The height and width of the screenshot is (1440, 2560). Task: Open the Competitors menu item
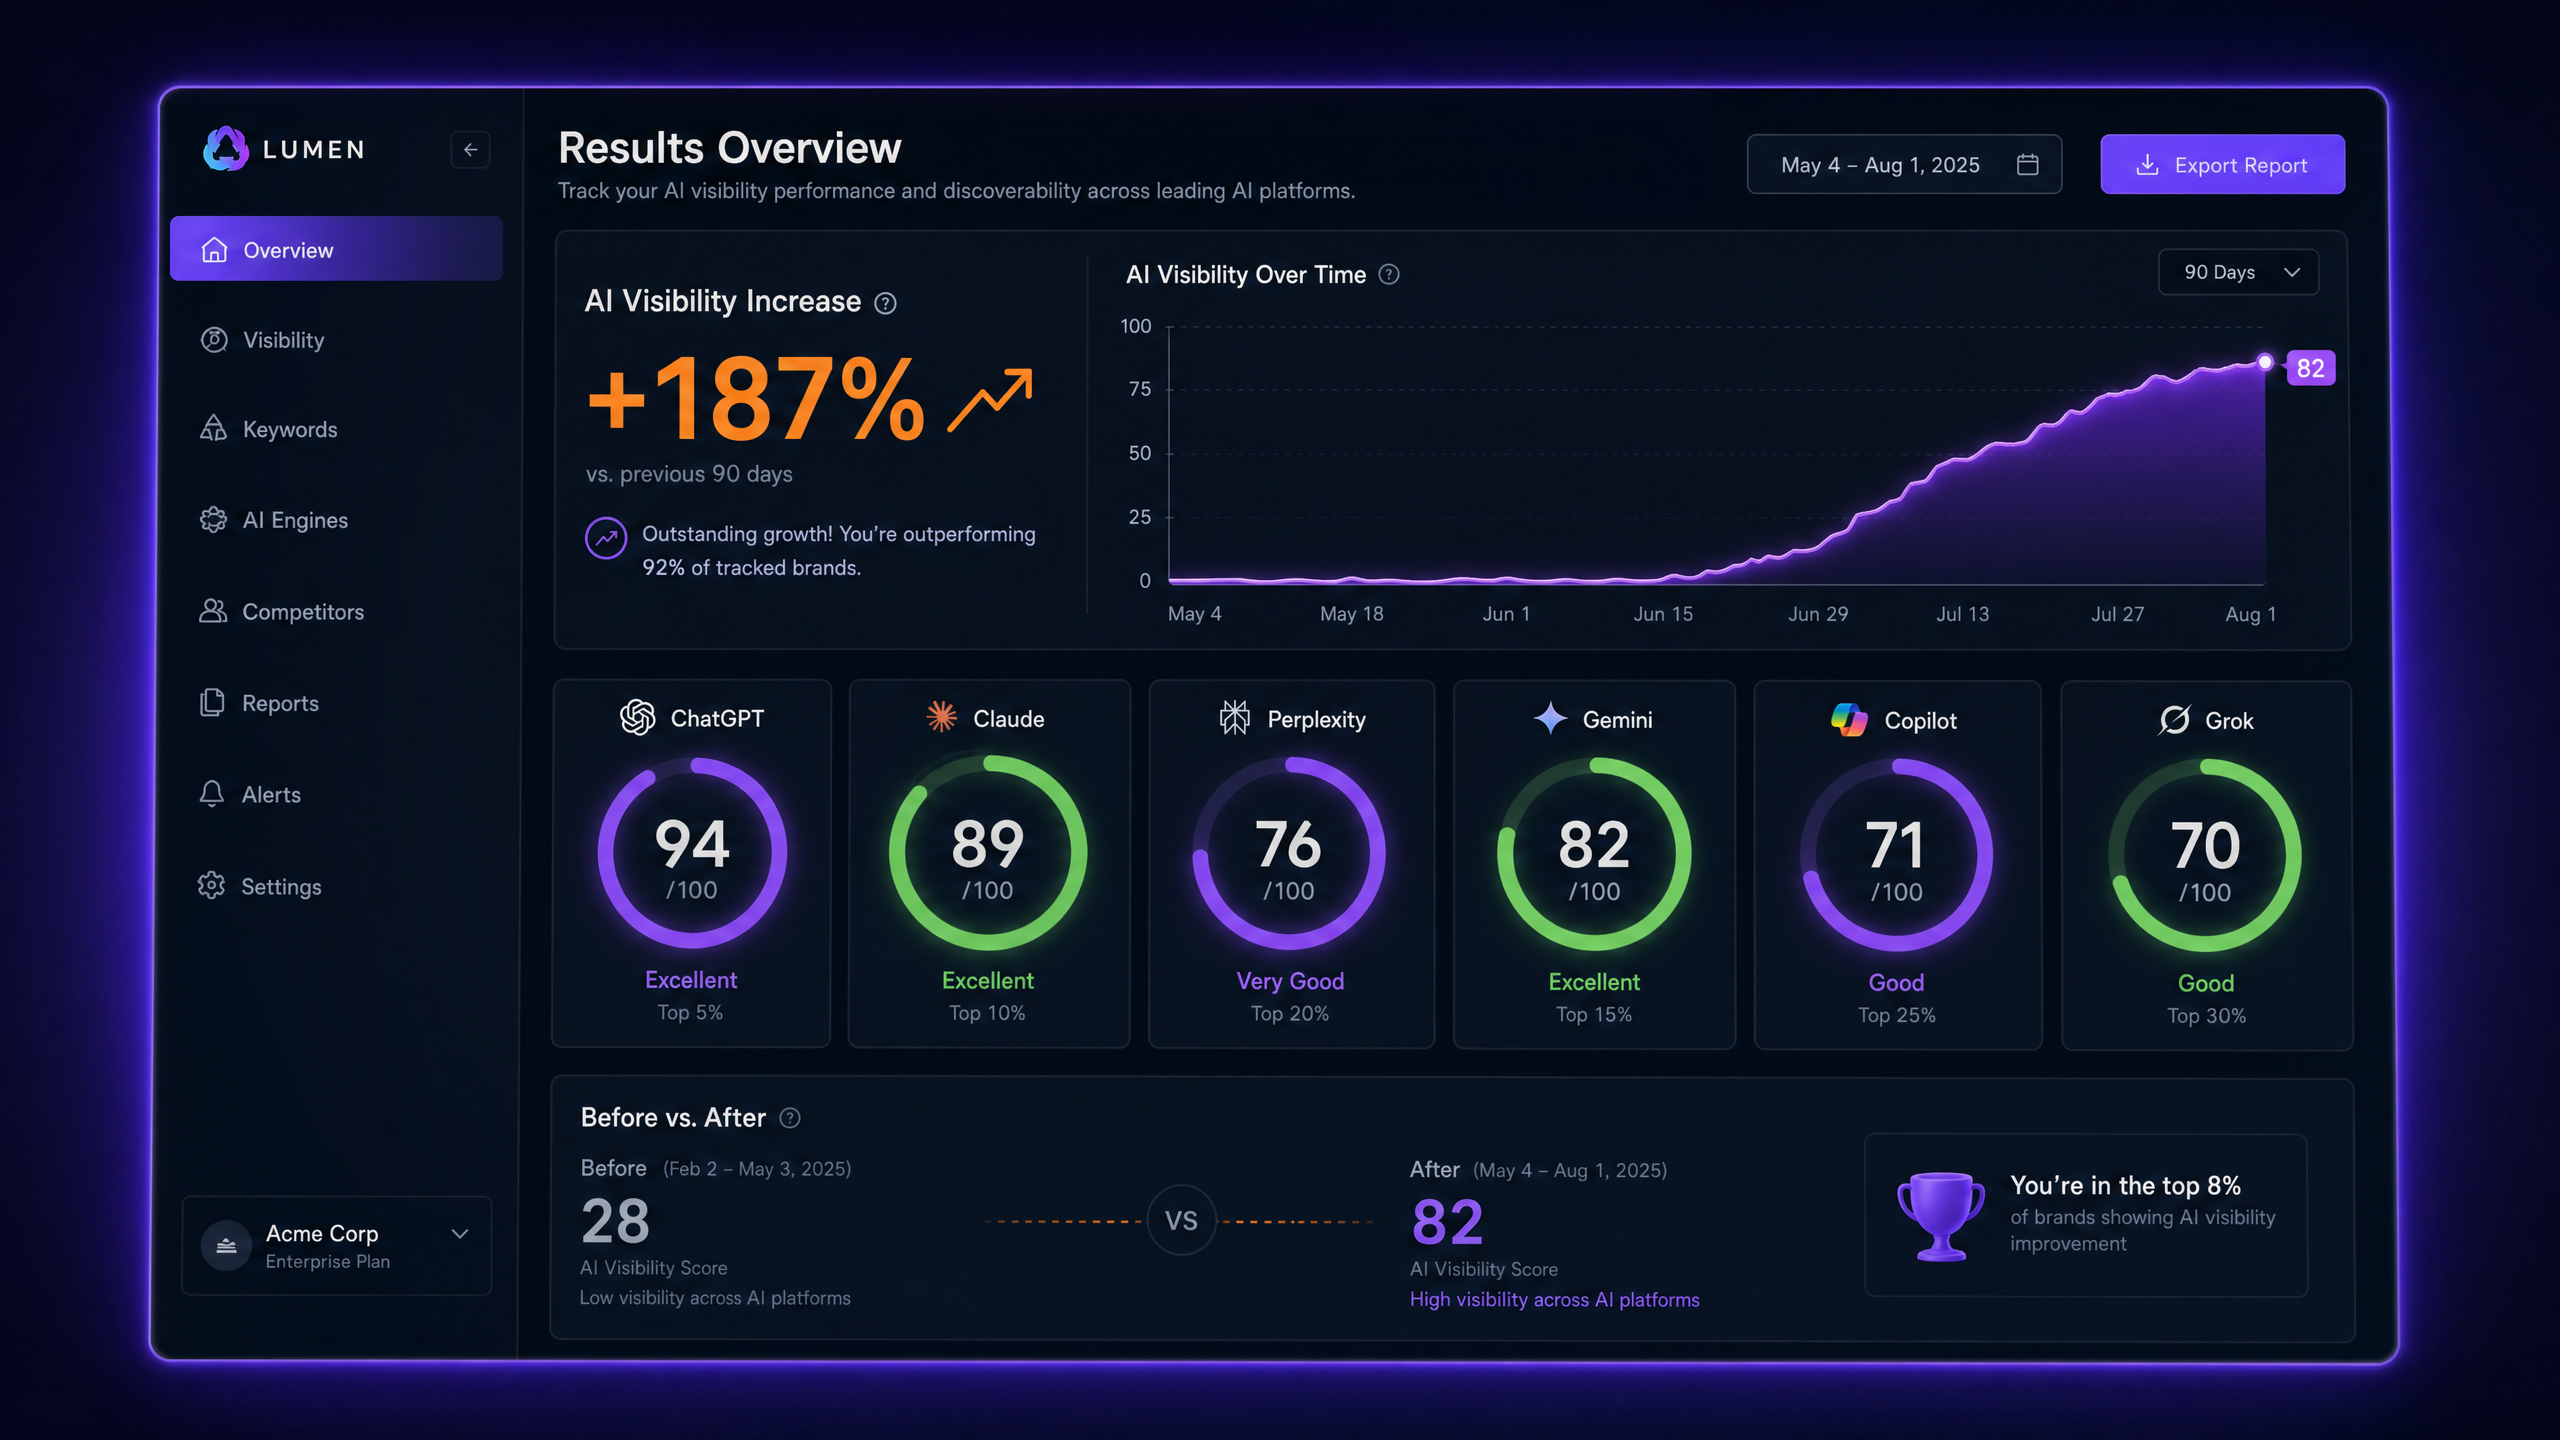coord(336,611)
